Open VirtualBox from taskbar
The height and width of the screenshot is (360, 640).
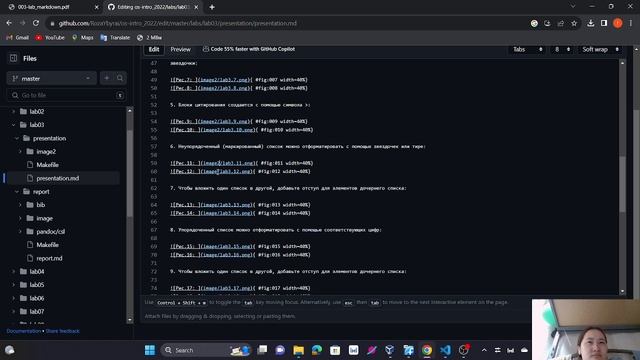[x=390, y=350]
